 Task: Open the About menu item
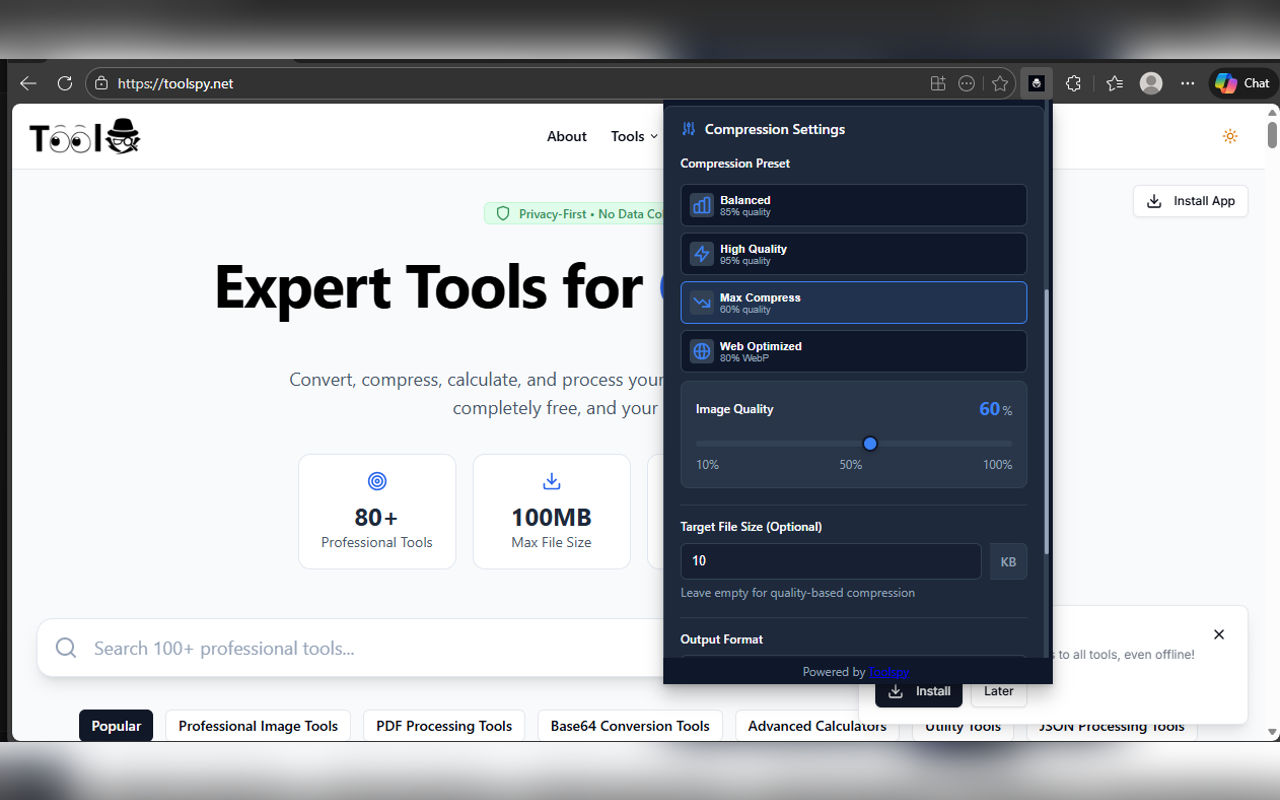coord(566,136)
